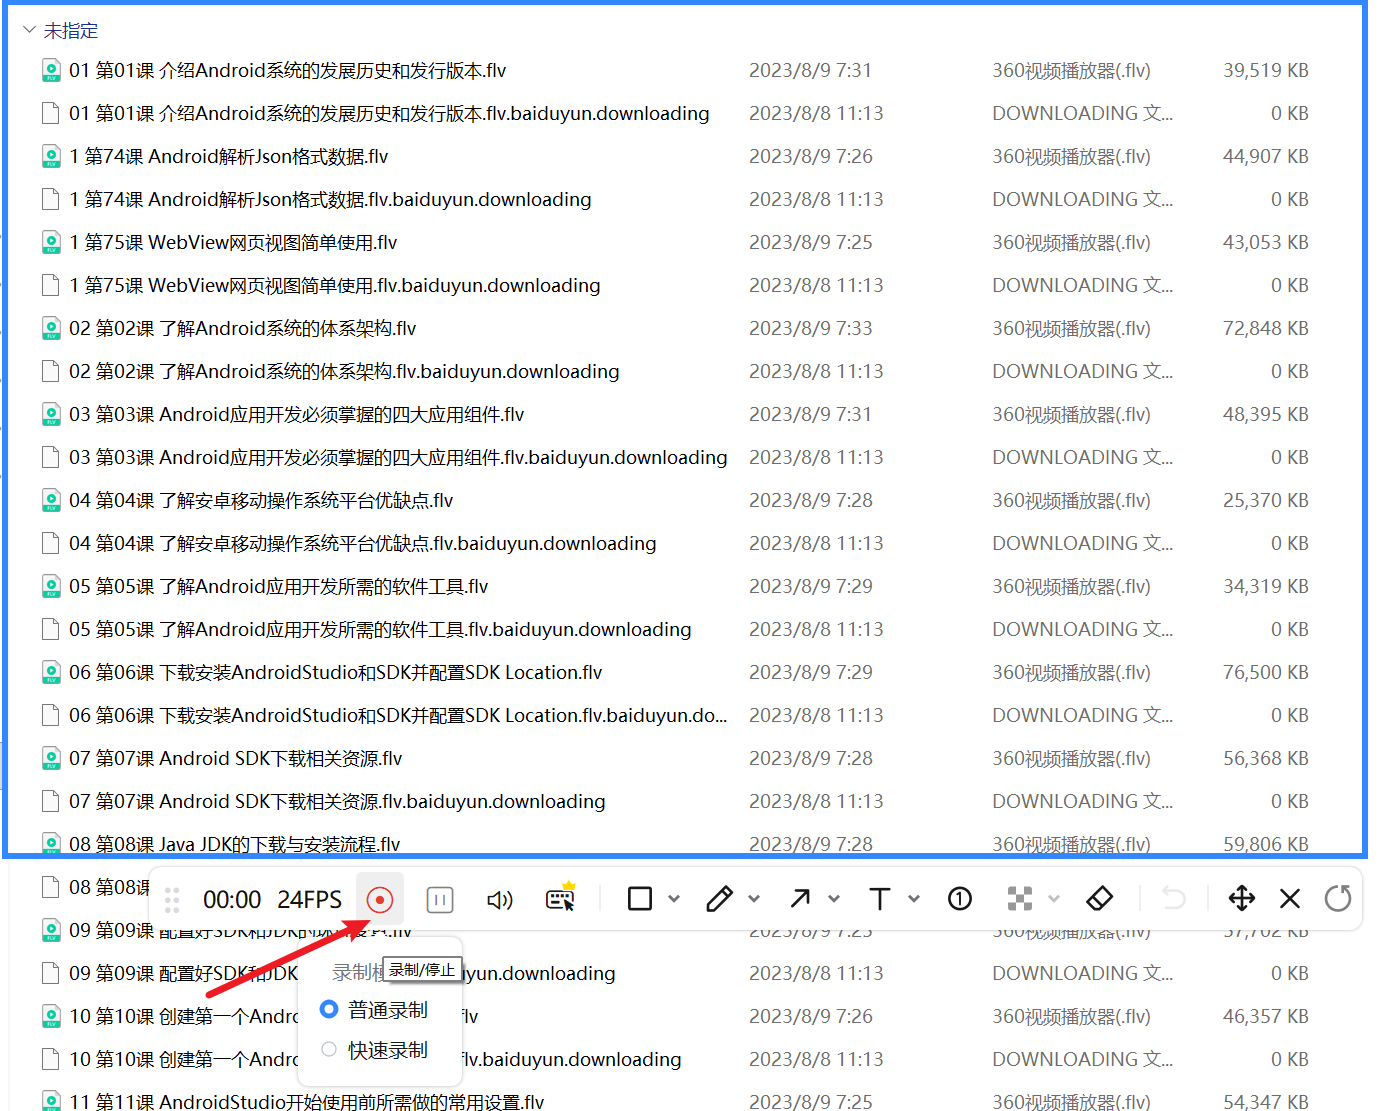The image size is (1387, 1111).
Task: Open the keyboard shortcut display icon
Action: pos(561,898)
